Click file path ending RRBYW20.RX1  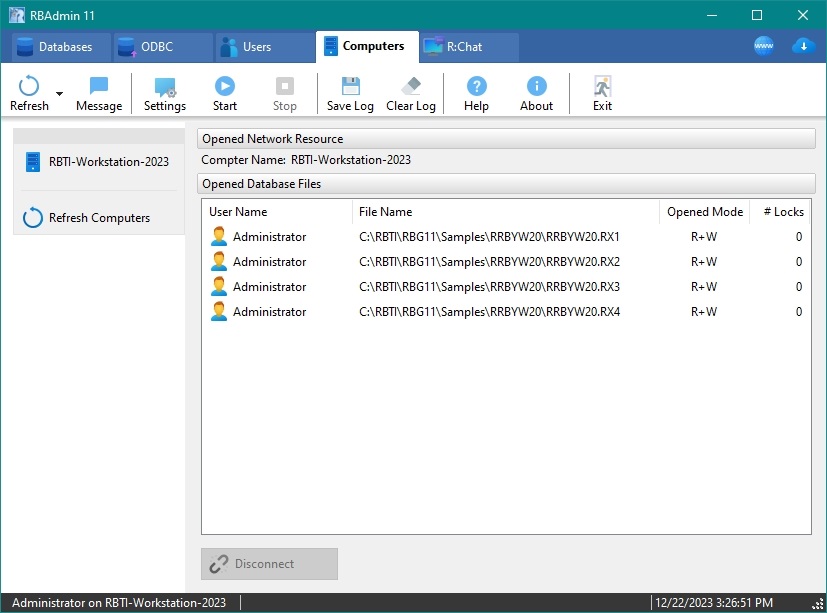(489, 237)
